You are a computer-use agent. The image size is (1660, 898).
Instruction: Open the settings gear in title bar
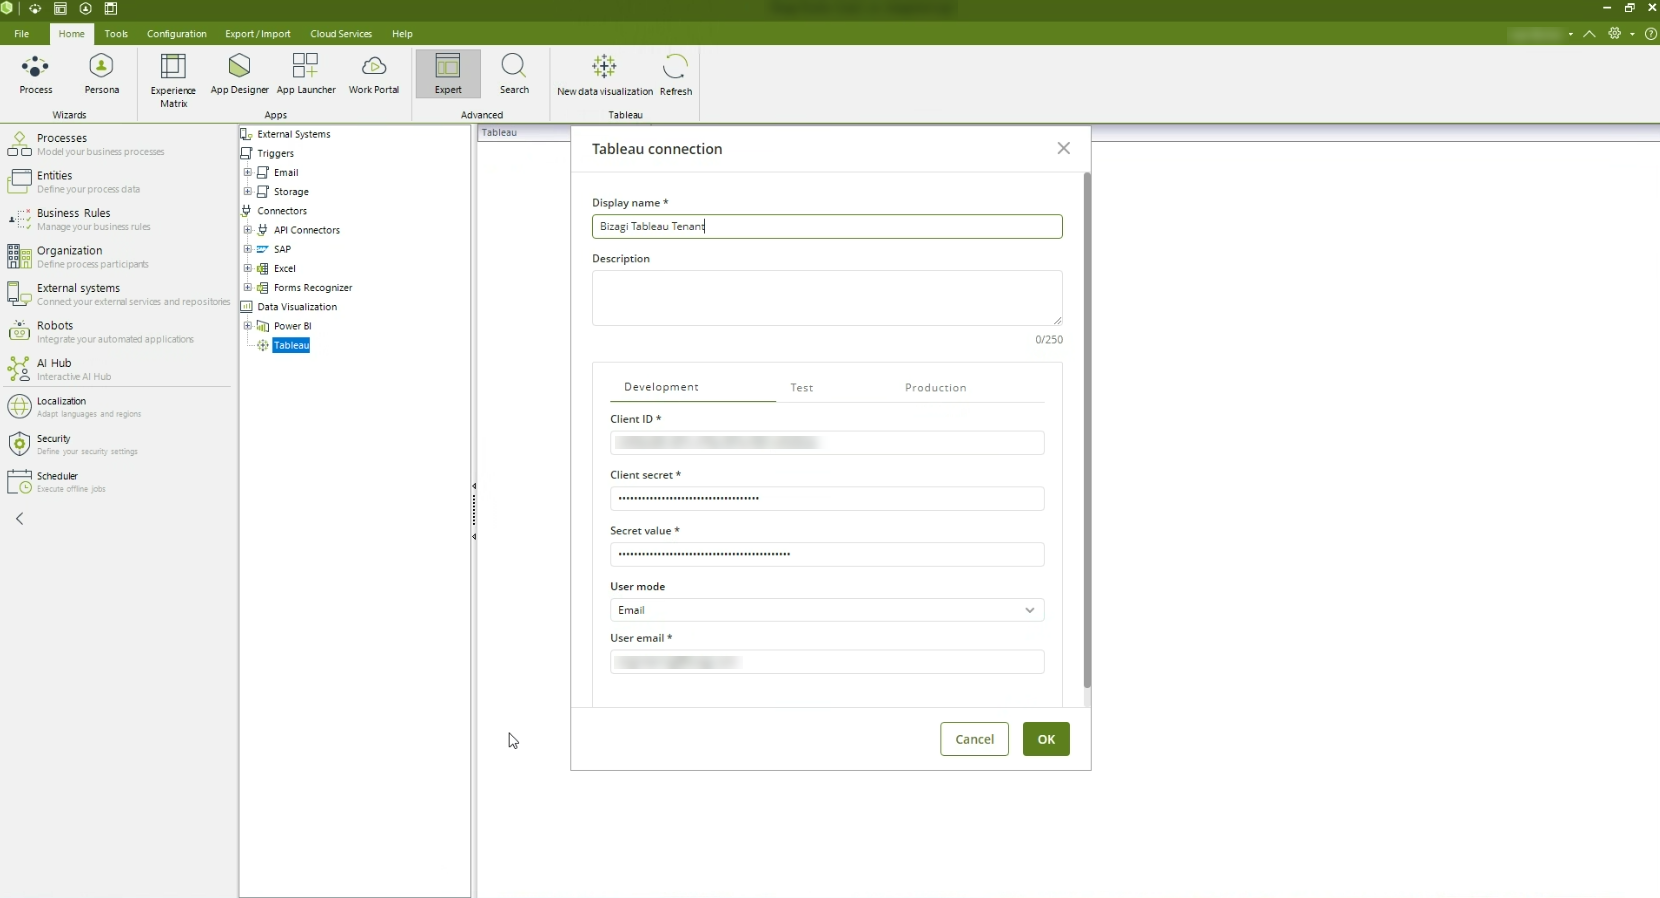click(x=1614, y=34)
